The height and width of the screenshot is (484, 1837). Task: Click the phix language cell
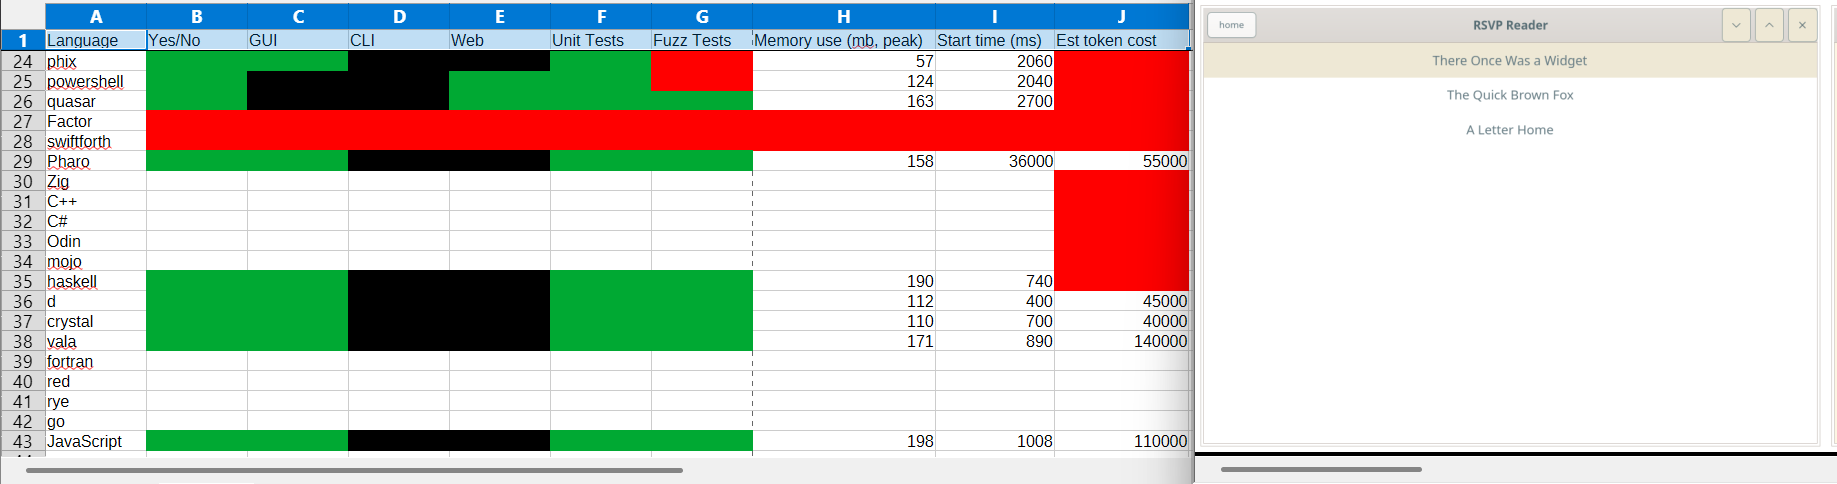96,61
